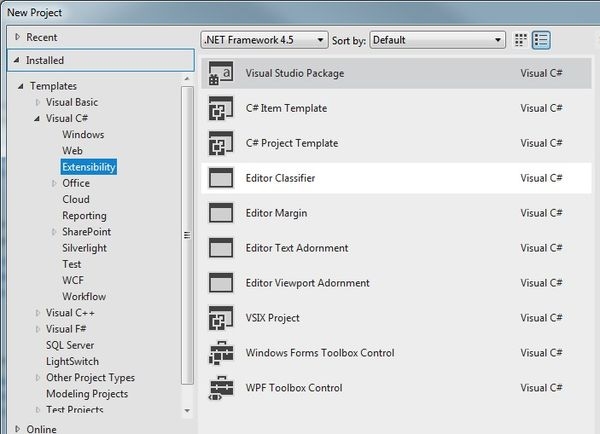
Task: Click the Editor Margin template icon
Action: [220, 213]
